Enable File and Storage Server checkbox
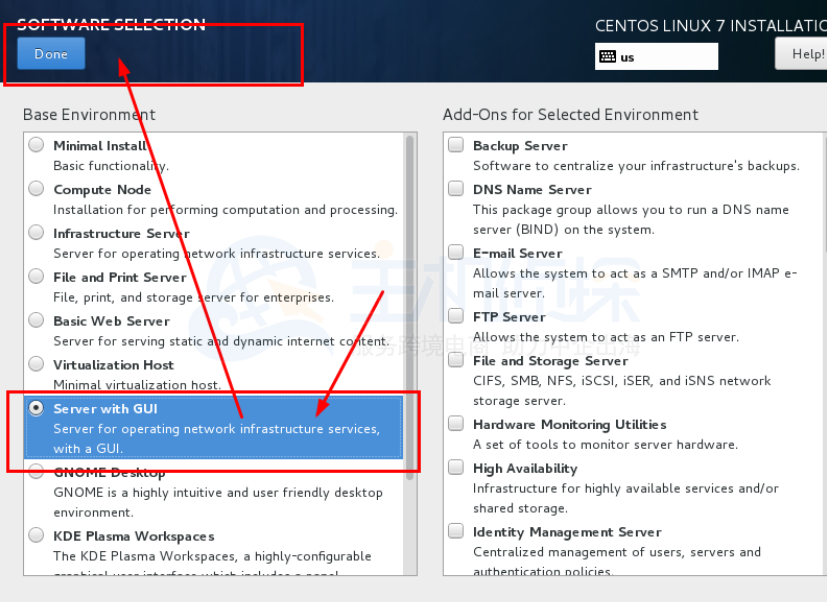The image size is (827, 602). (456, 360)
